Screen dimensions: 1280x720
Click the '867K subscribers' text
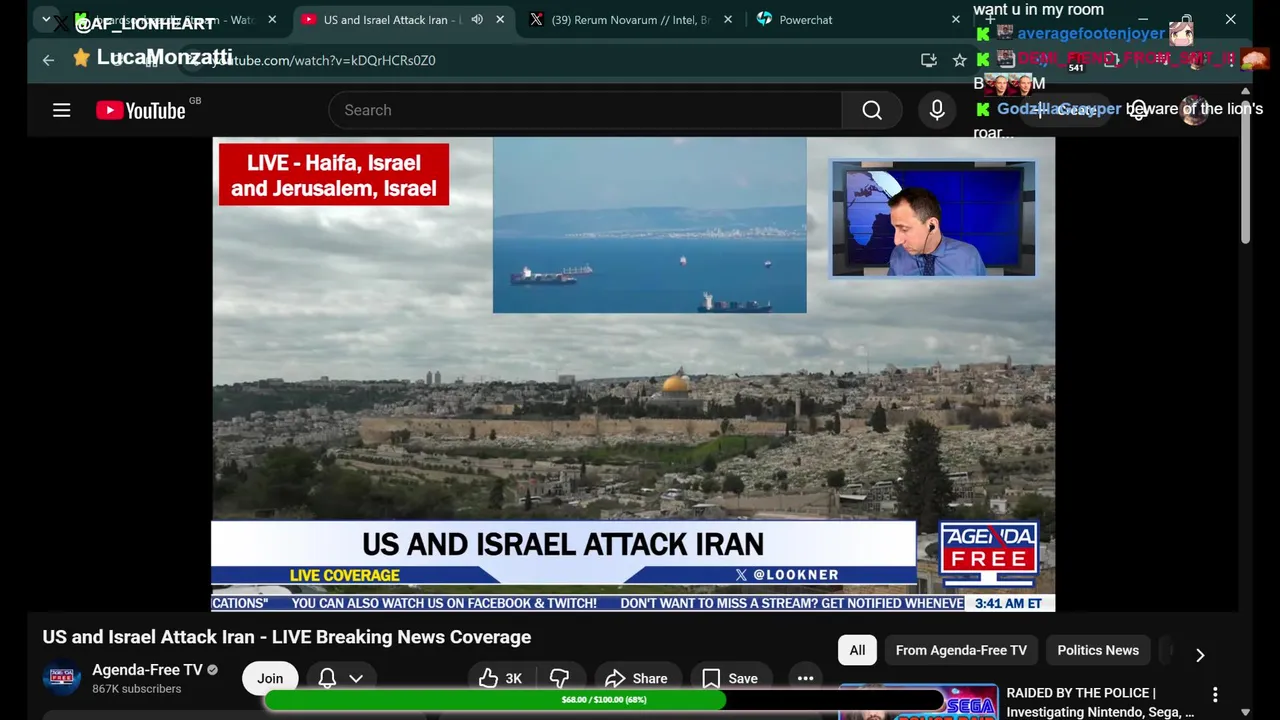click(x=137, y=689)
